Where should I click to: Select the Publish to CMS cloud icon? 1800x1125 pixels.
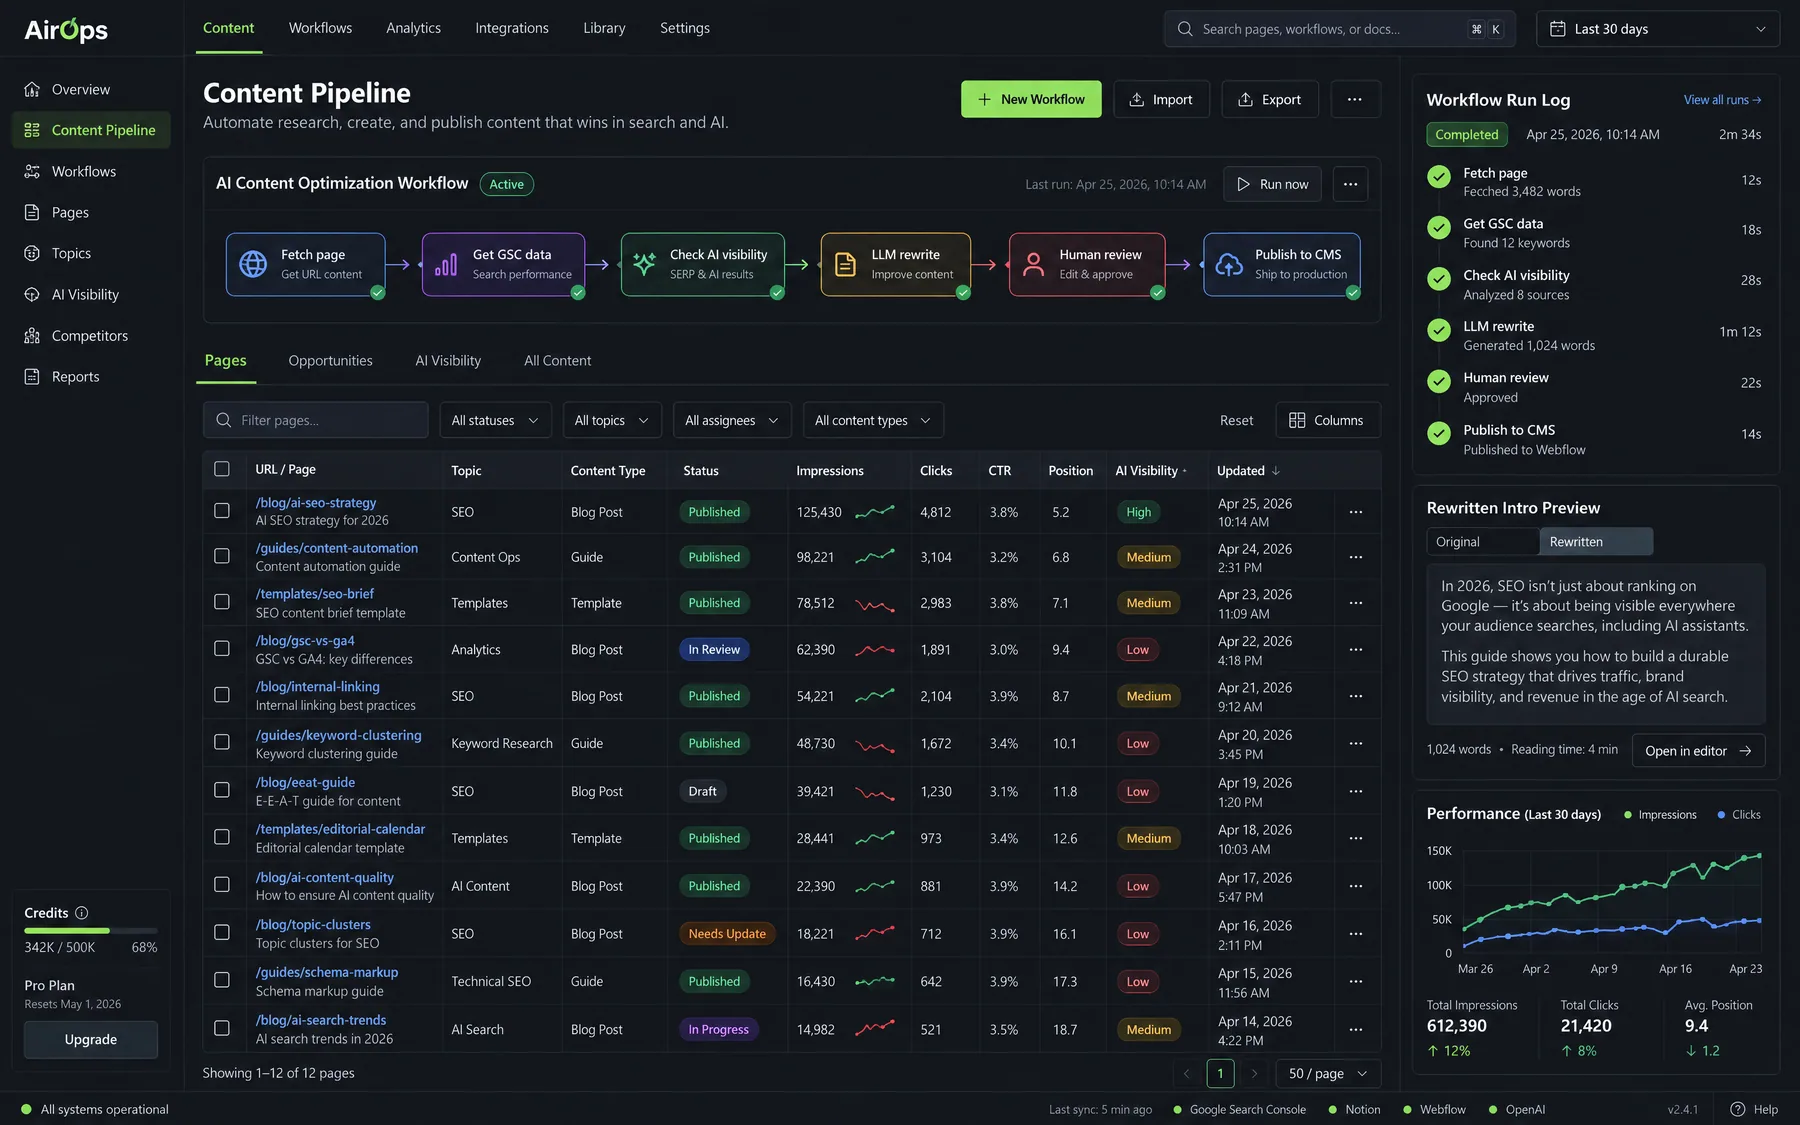(1229, 264)
